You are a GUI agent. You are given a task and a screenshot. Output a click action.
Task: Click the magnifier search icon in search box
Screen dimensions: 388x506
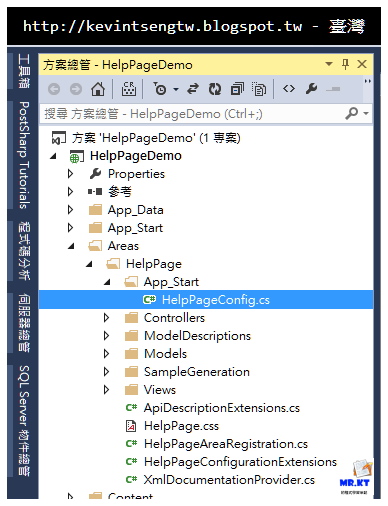[x=352, y=114]
